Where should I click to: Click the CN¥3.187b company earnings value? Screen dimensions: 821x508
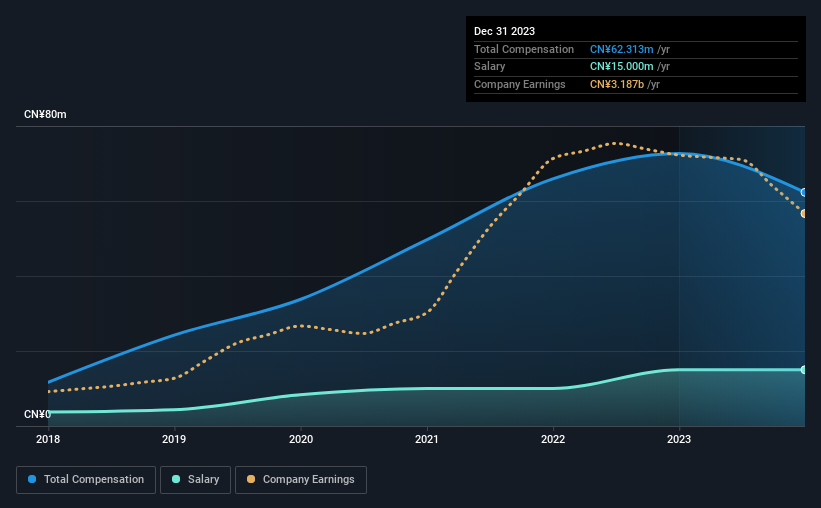pyautogui.click(x=617, y=84)
